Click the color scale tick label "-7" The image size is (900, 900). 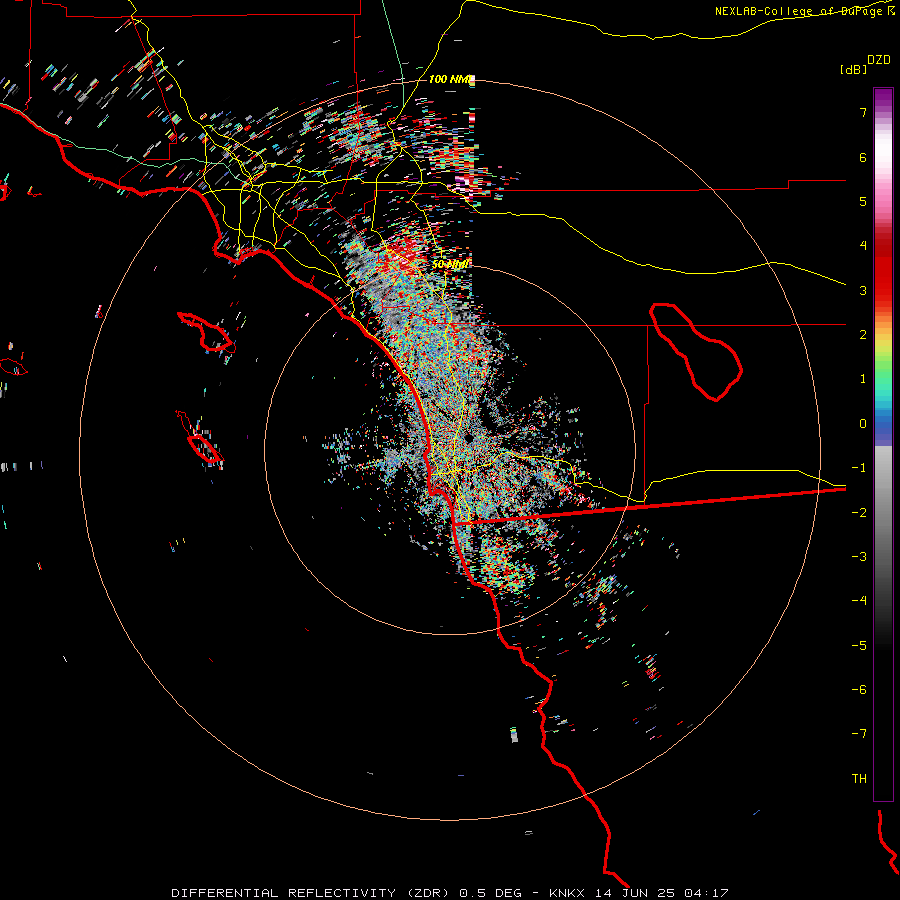(859, 734)
